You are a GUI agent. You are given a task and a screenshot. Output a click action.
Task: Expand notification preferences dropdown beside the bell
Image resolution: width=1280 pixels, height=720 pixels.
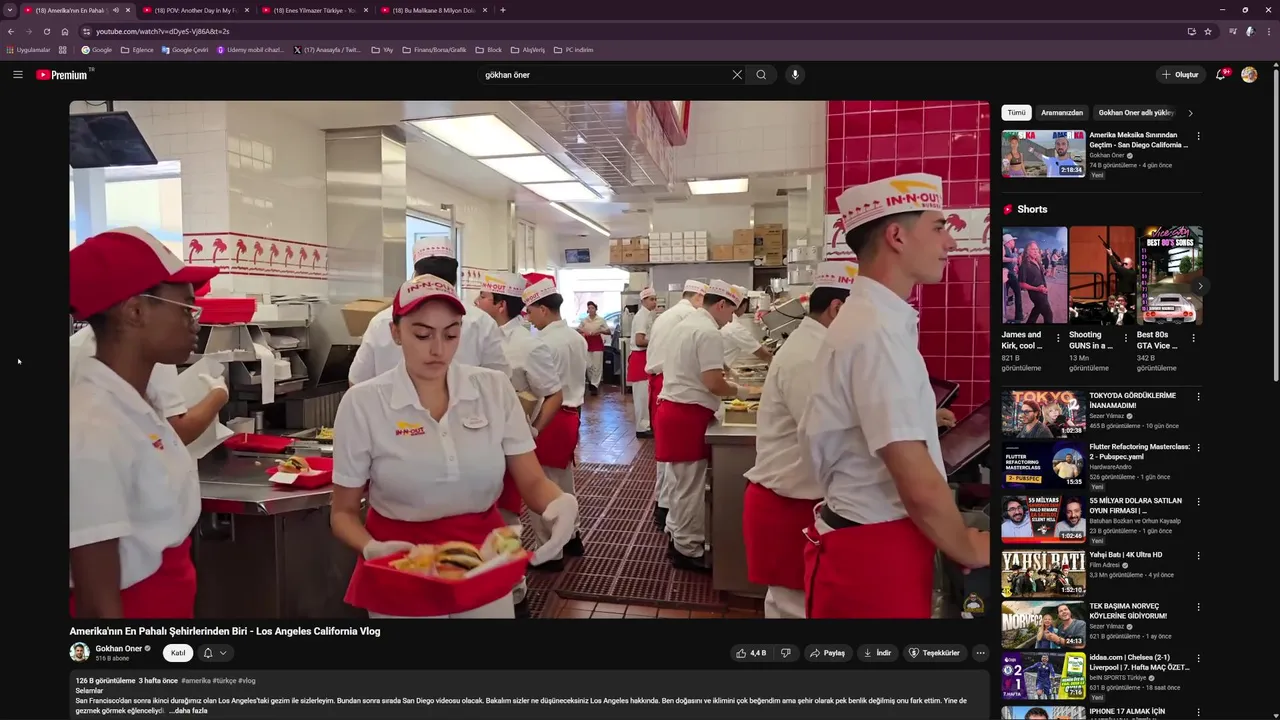[223, 653]
